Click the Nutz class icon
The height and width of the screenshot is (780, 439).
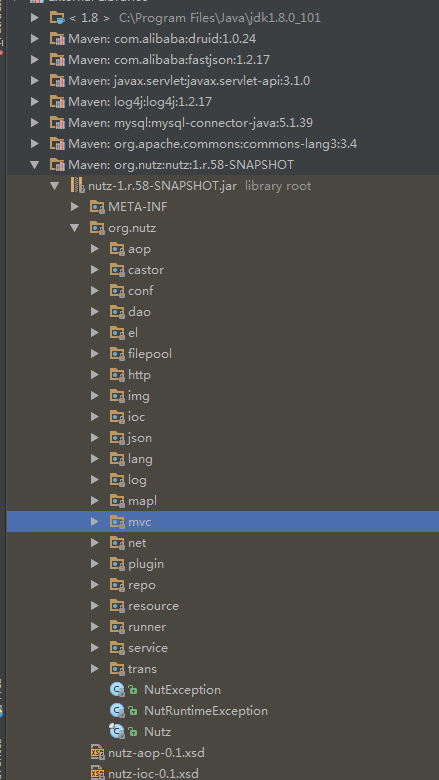point(116,731)
